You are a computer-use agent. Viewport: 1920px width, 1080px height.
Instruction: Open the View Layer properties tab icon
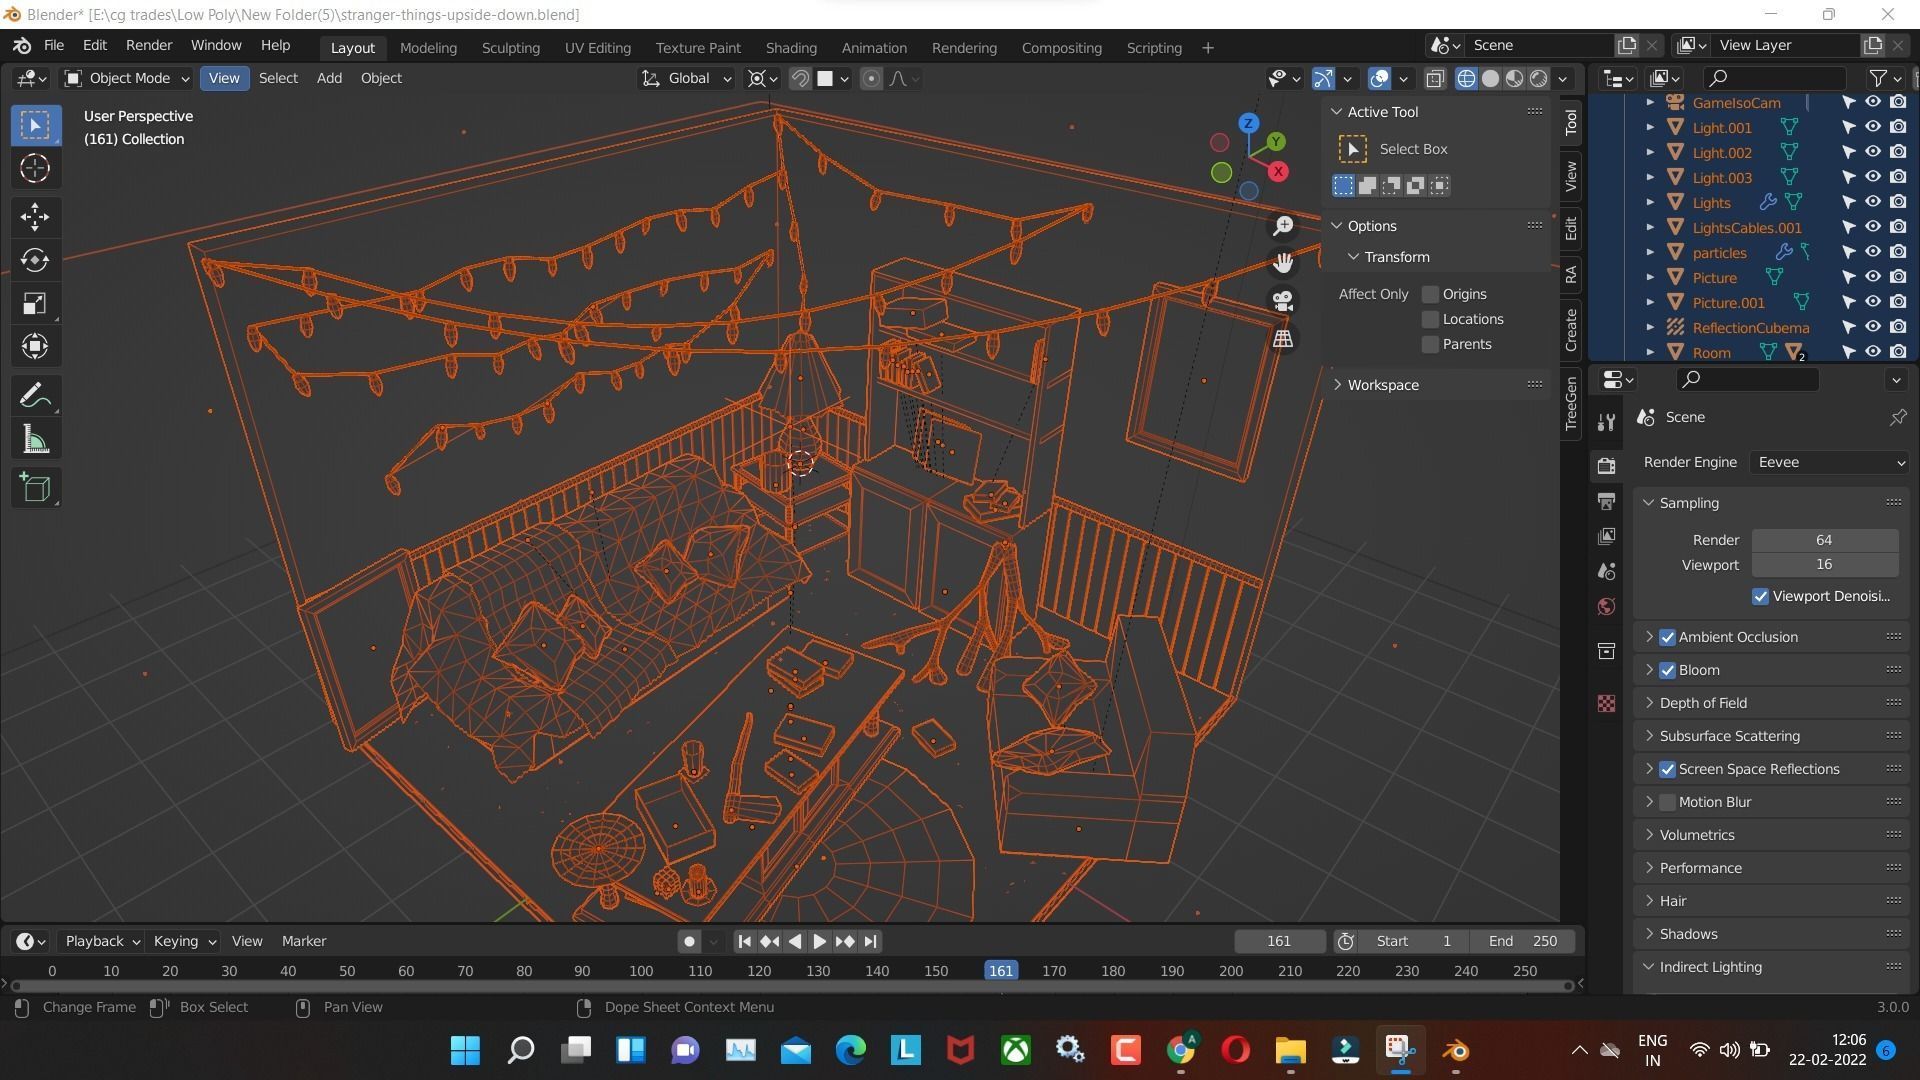(1607, 536)
